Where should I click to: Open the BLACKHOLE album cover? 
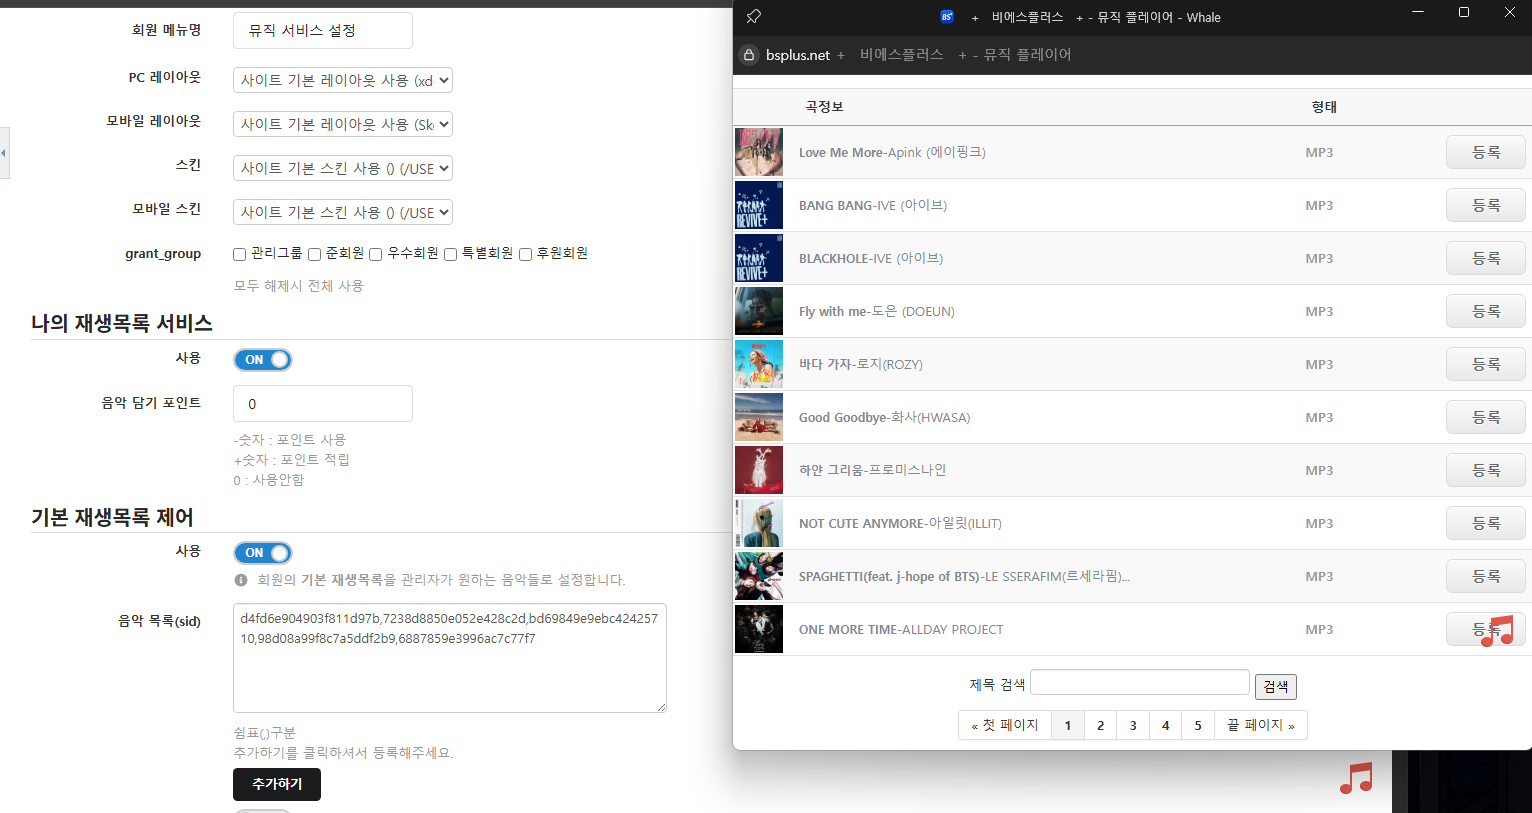pos(759,258)
